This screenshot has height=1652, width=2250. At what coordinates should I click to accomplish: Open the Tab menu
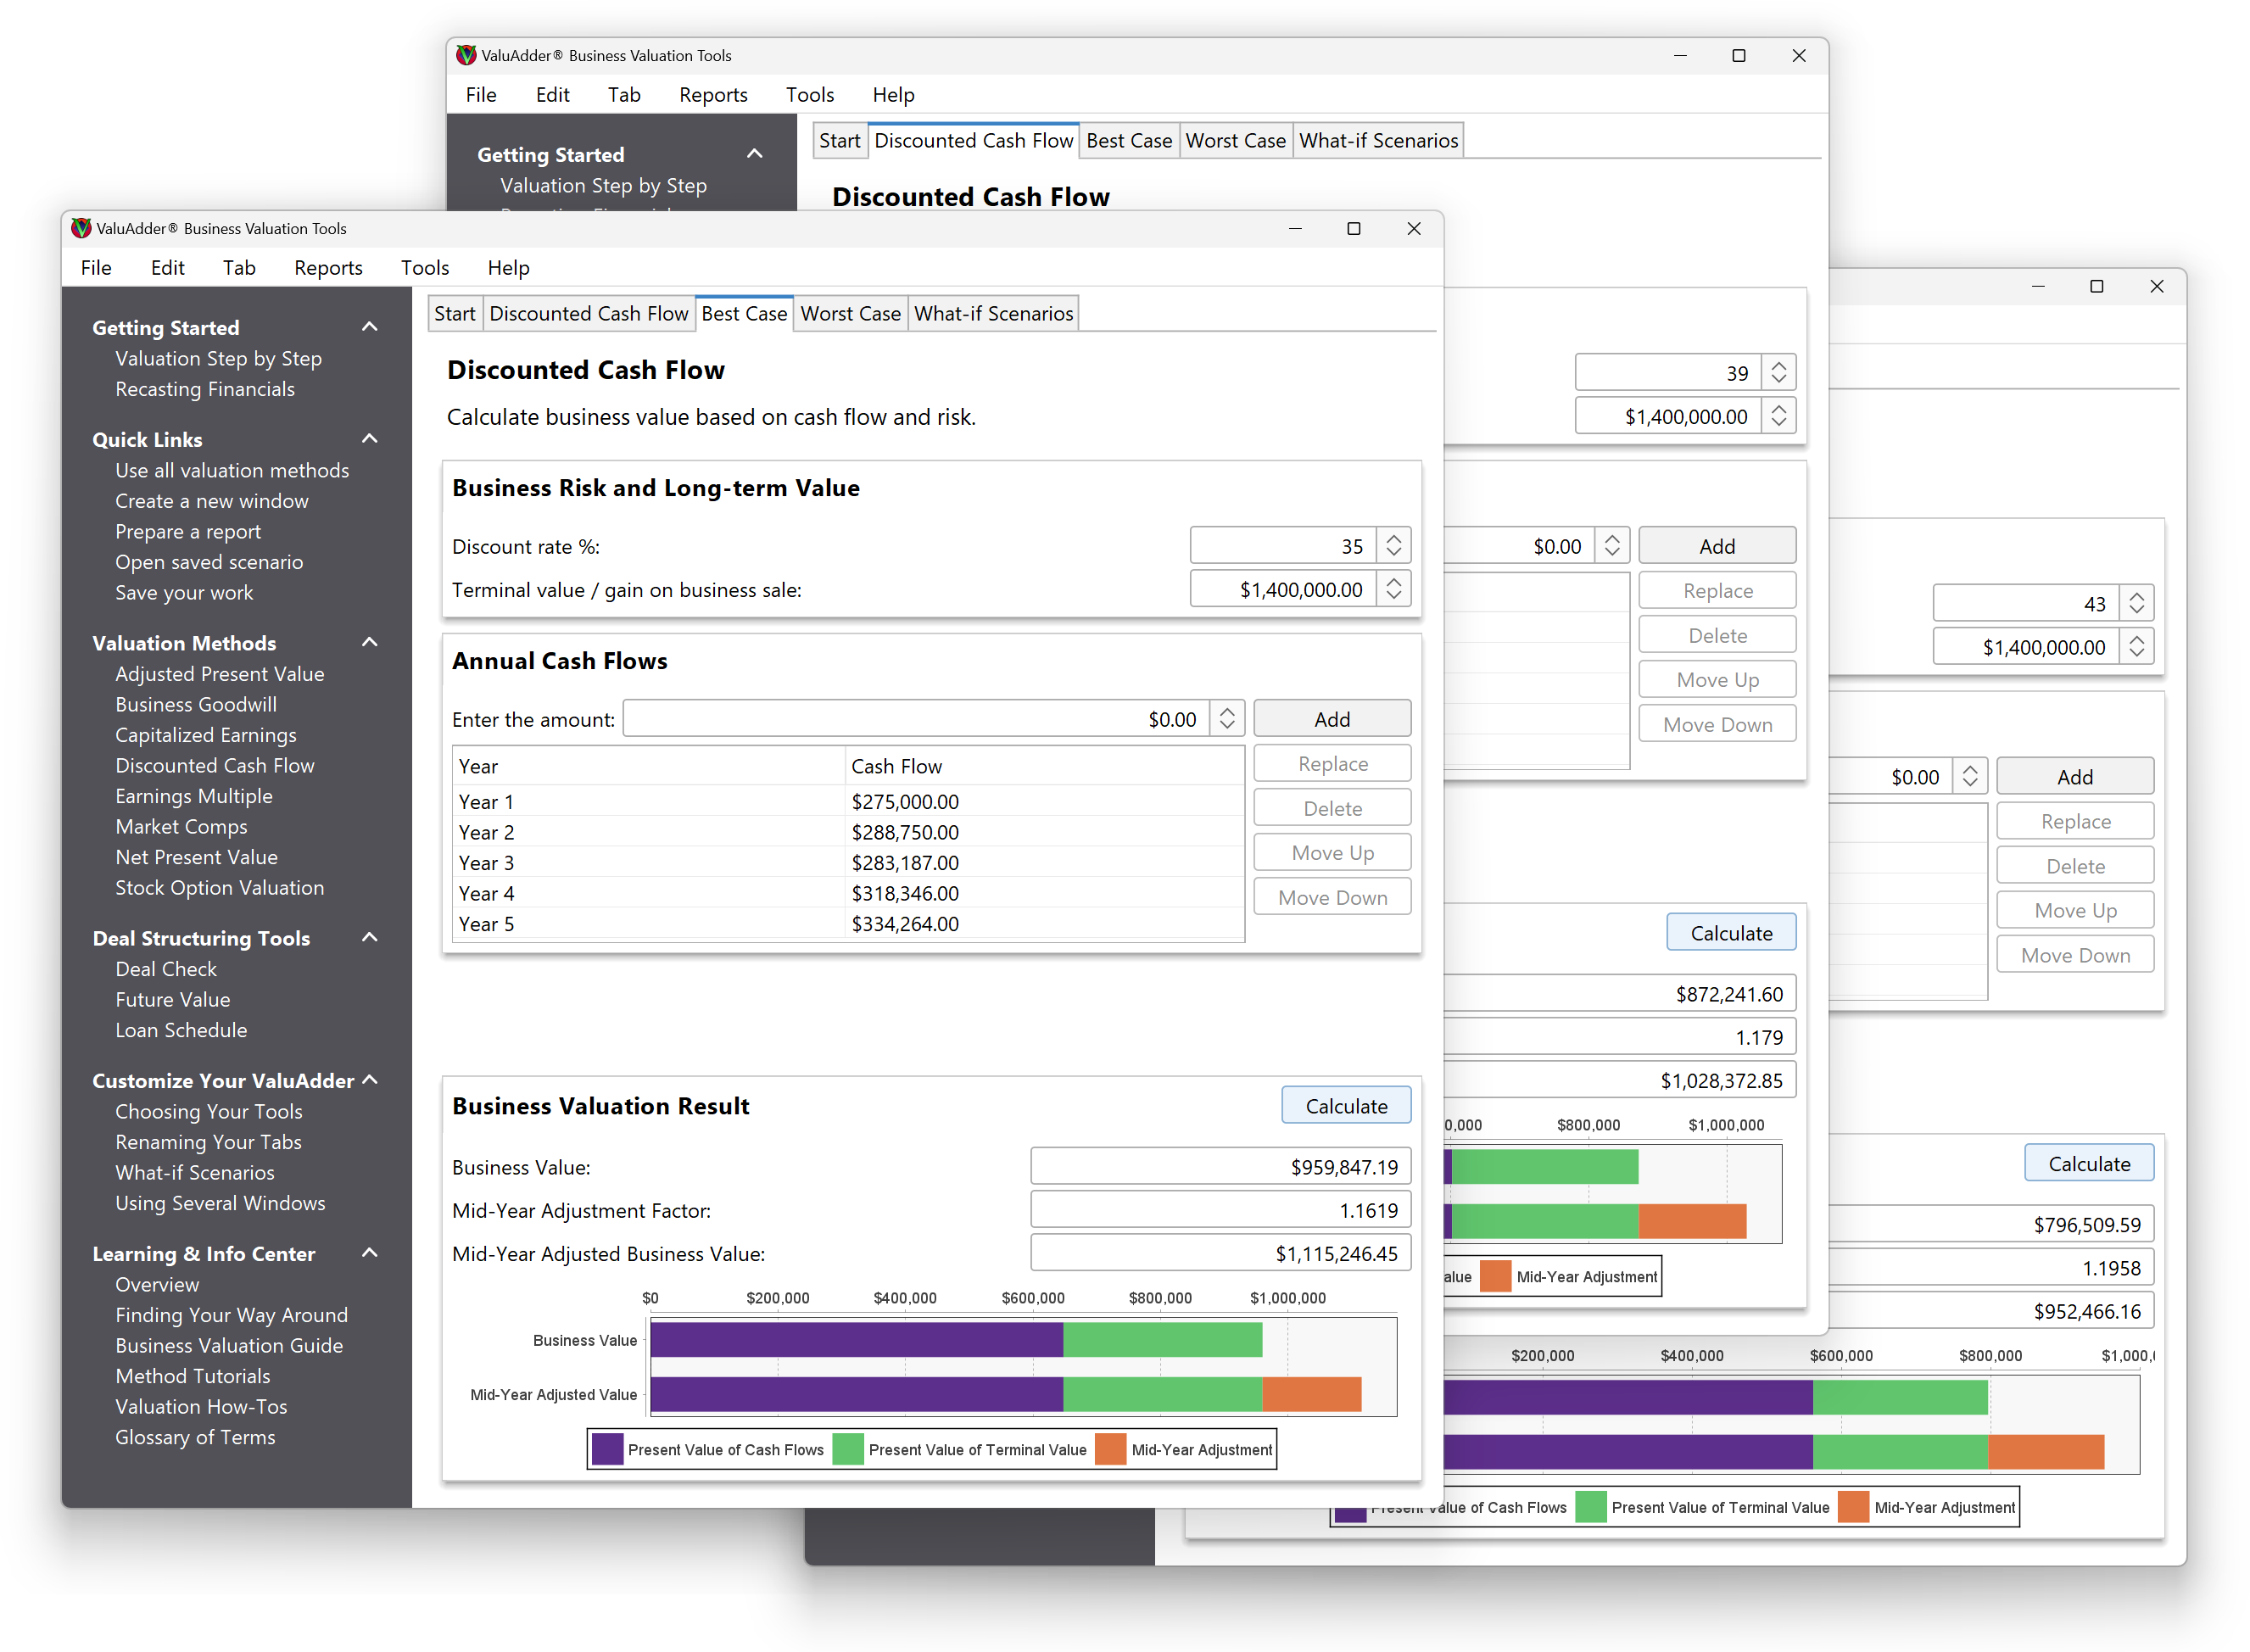pyautogui.click(x=239, y=267)
